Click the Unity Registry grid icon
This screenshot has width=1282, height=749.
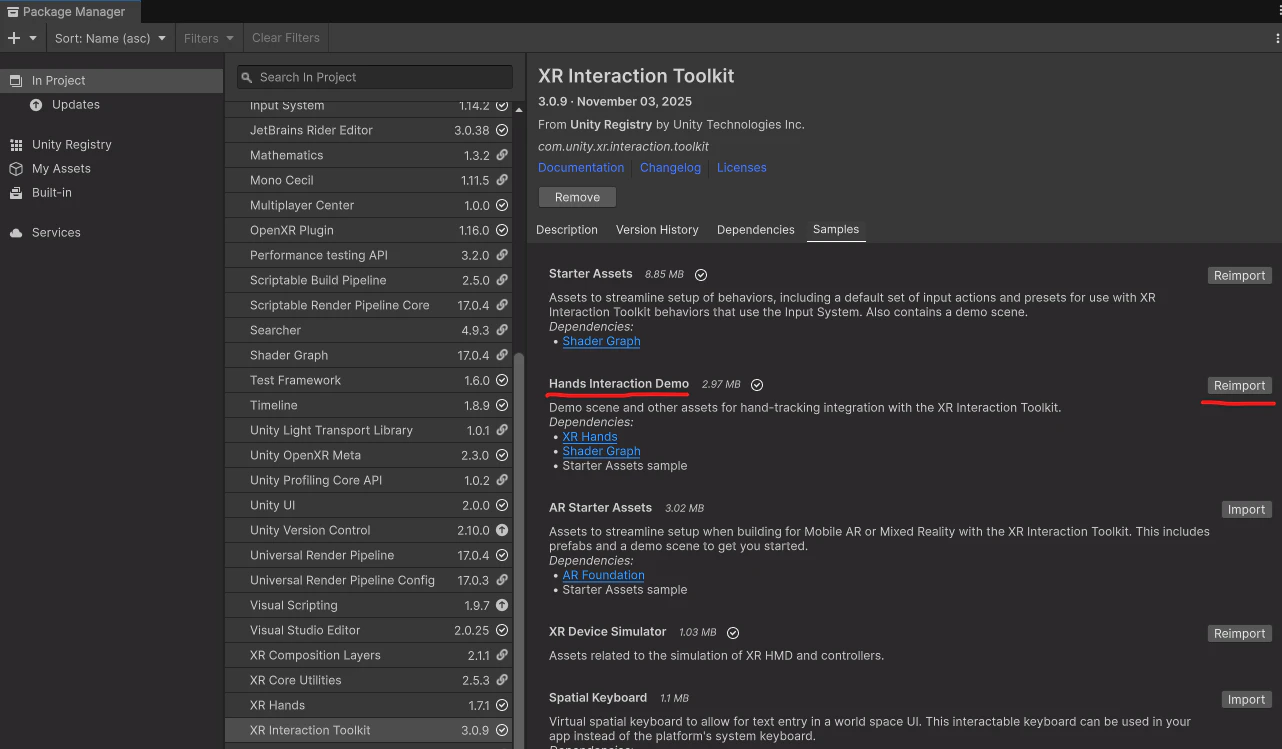tap(16, 145)
